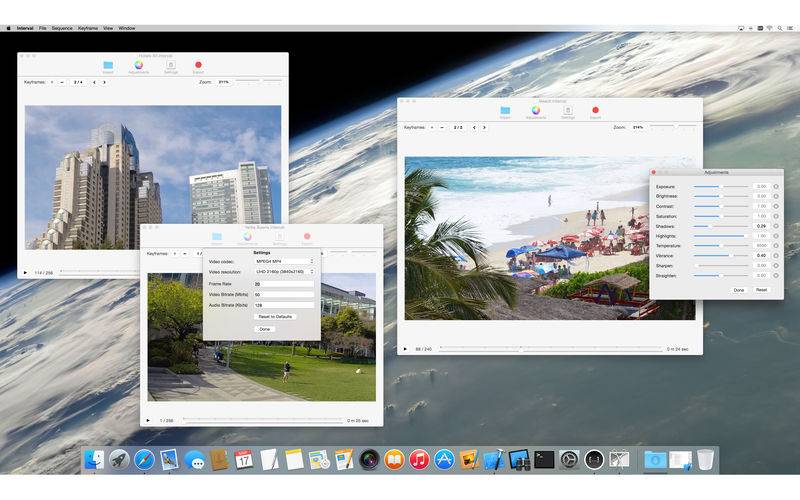Image resolution: width=800 pixels, height=500 pixels.
Task: Click the Frame Rate input field
Action: tap(284, 284)
